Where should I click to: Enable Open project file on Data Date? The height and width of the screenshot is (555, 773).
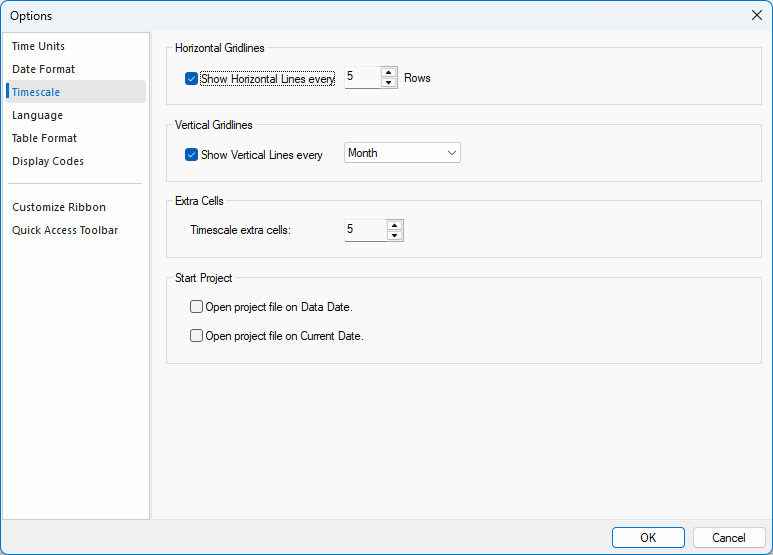click(x=196, y=307)
